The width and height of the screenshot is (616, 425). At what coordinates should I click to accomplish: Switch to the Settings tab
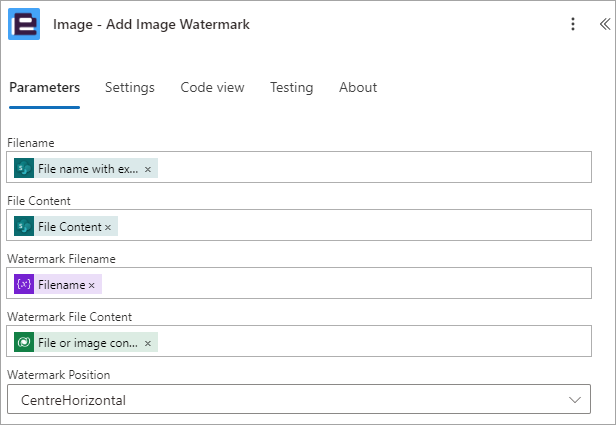click(x=130, y=87)
